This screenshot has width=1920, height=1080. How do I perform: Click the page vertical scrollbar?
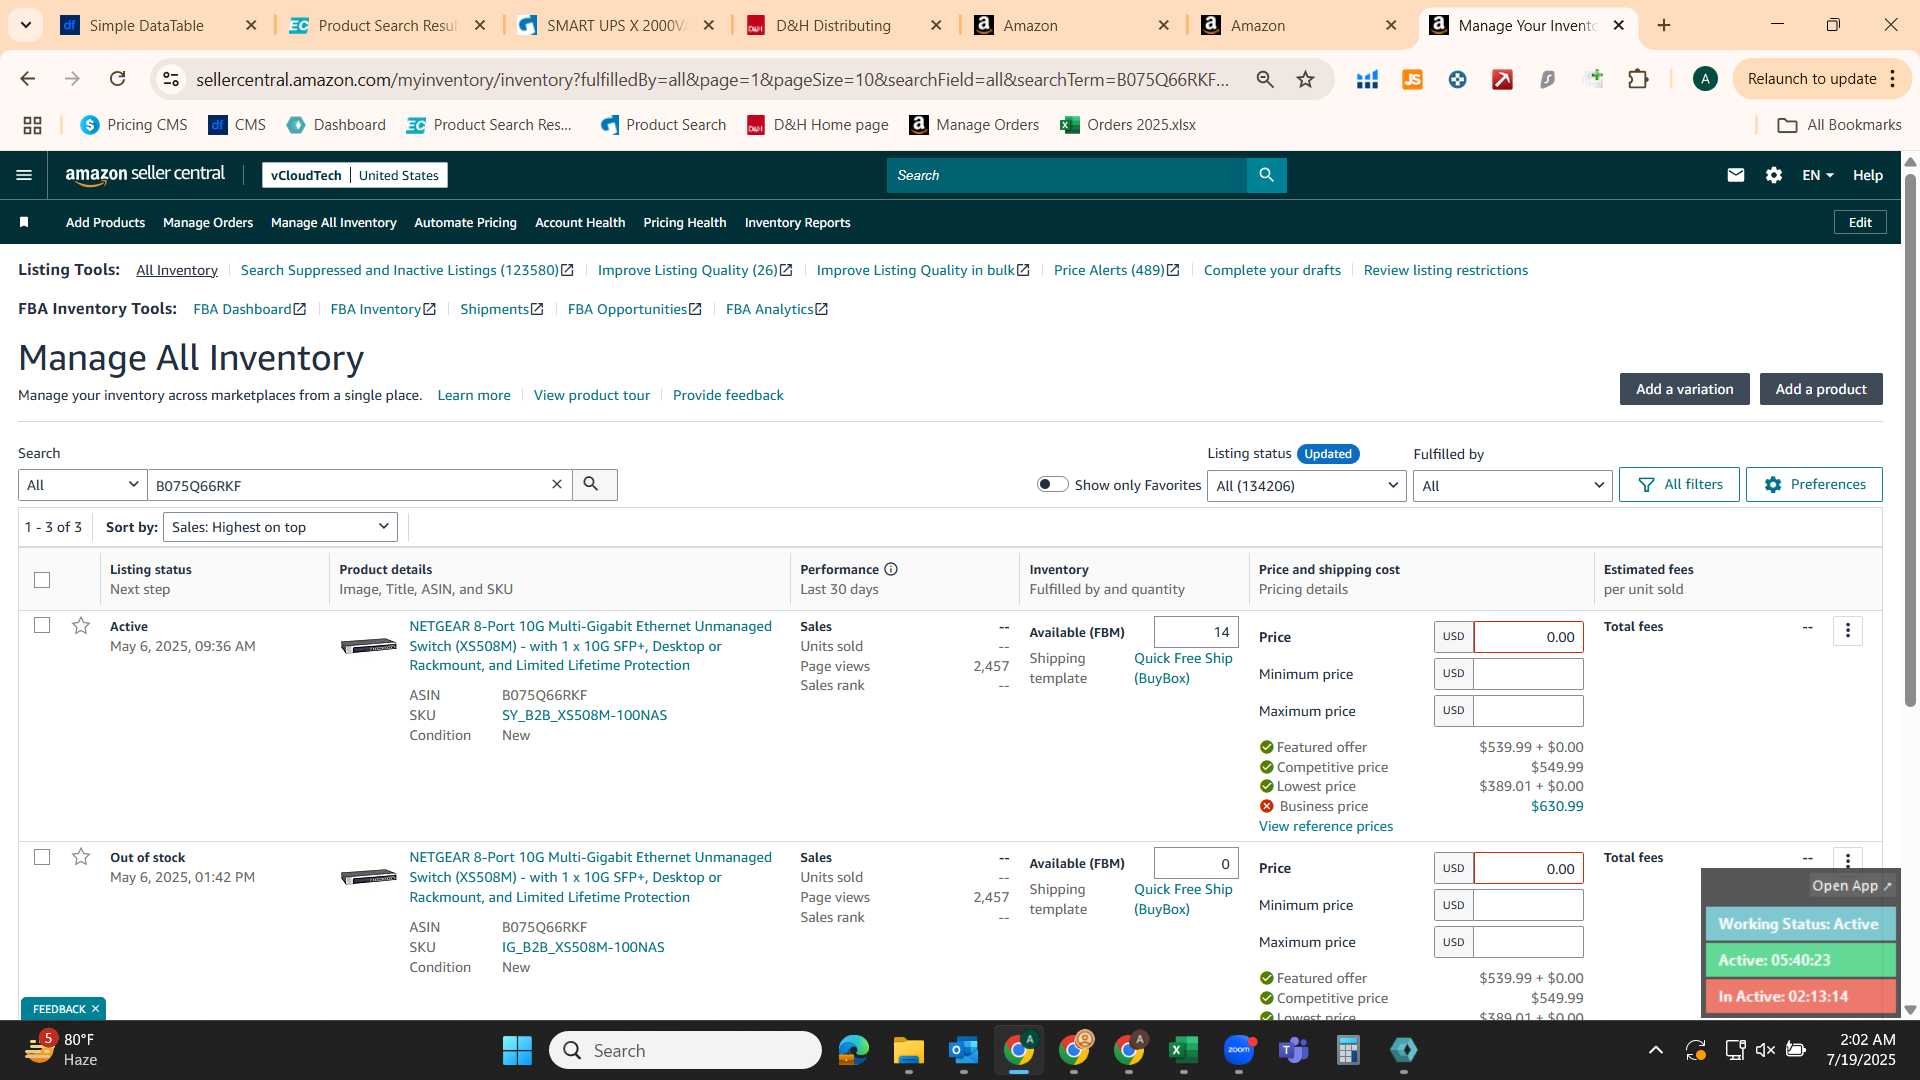pyautogui.click(x=1910, y=440)
